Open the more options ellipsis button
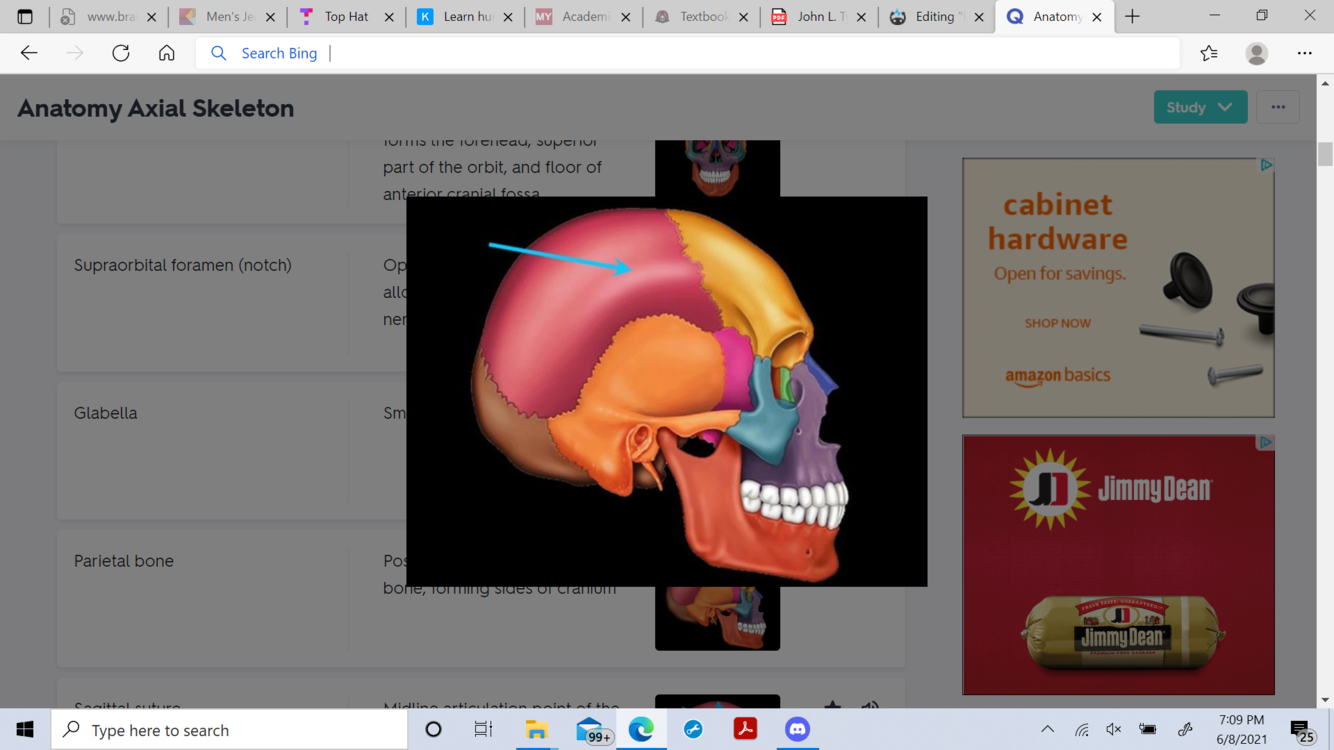1334x750 pixels. pos(1278,107)
